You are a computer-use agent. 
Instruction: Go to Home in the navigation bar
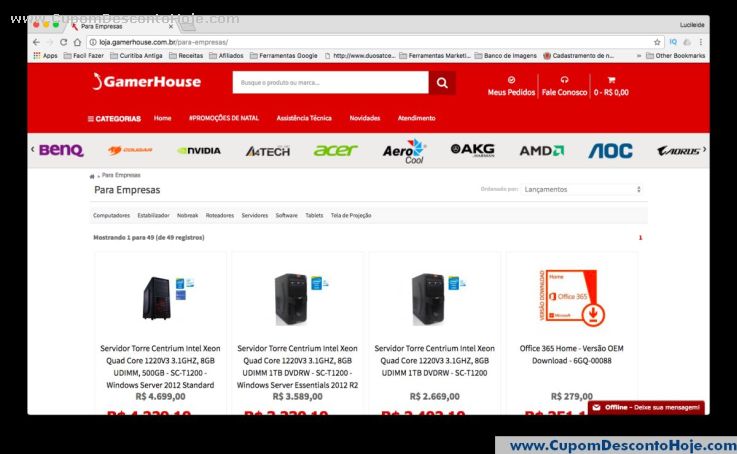pyautogui.click(x=163, y=118)
